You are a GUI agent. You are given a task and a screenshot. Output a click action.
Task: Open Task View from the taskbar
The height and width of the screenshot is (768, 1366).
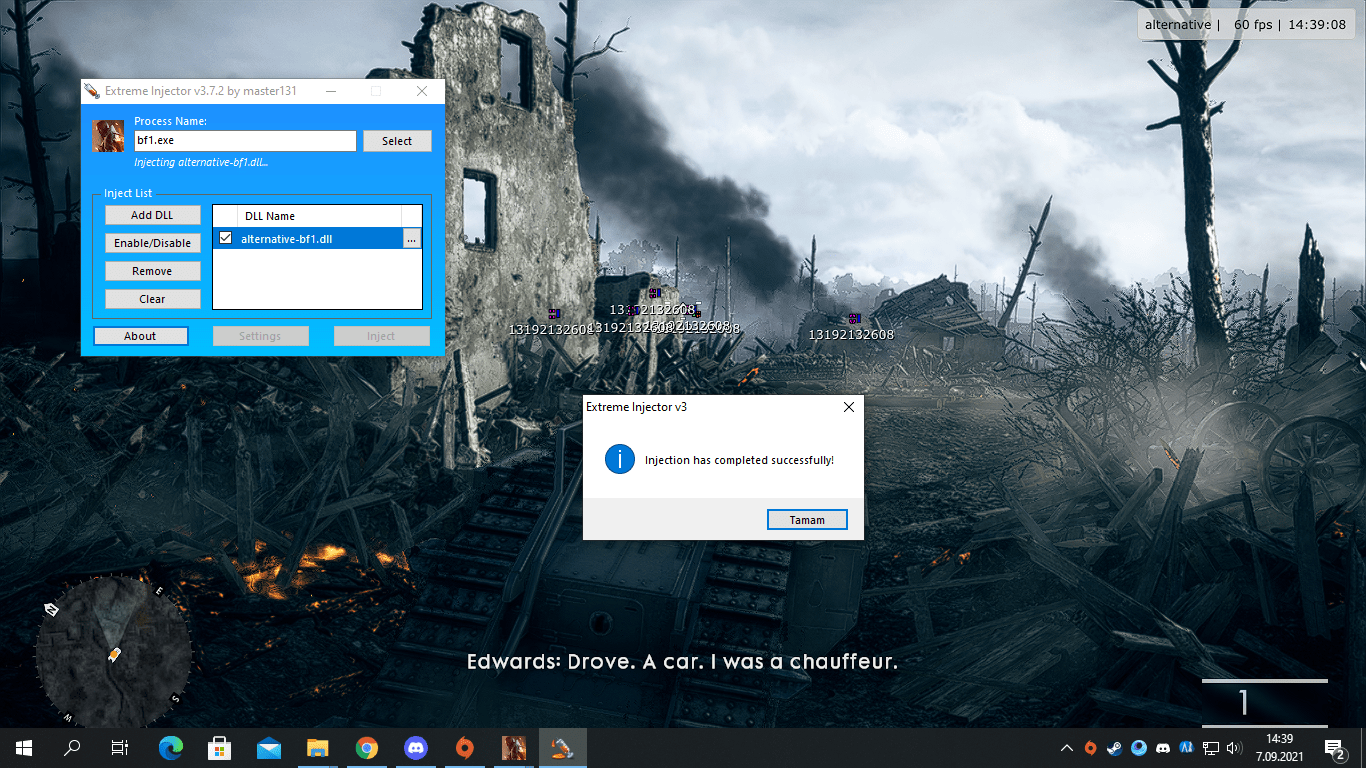pyautogui.click(x=120, y=747)
